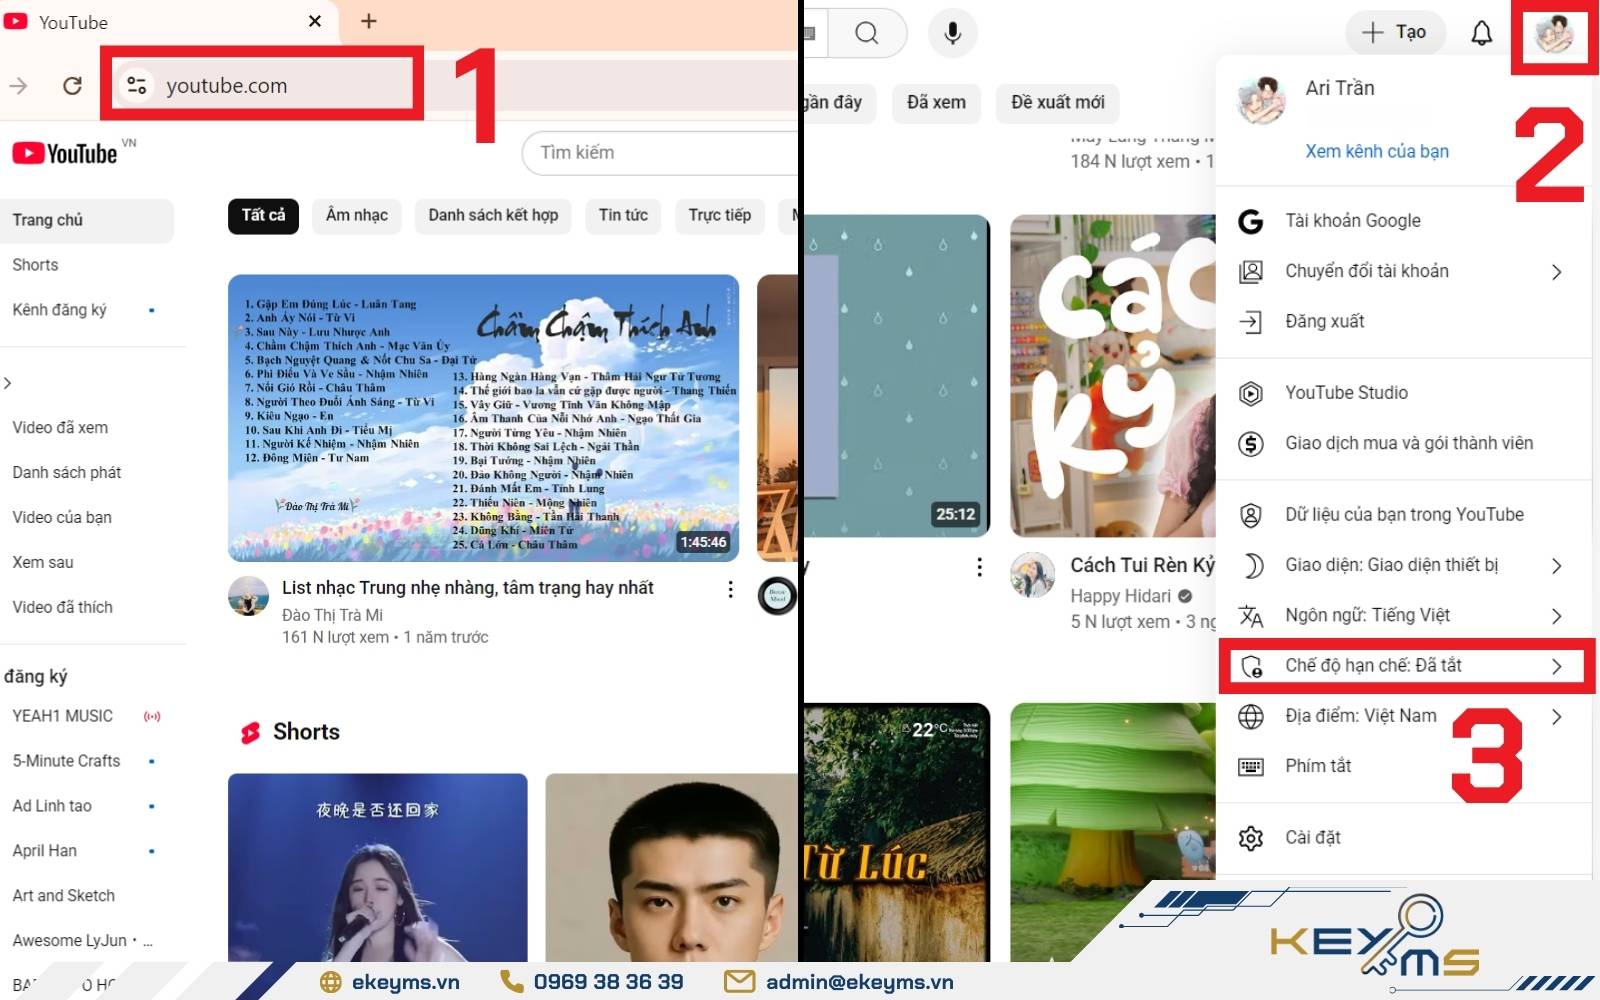Image resolution: width=1600 pixels, height=1000 pixels.
Task: Select the Tin tức filter chip
Action: click(x=623, y=216)
